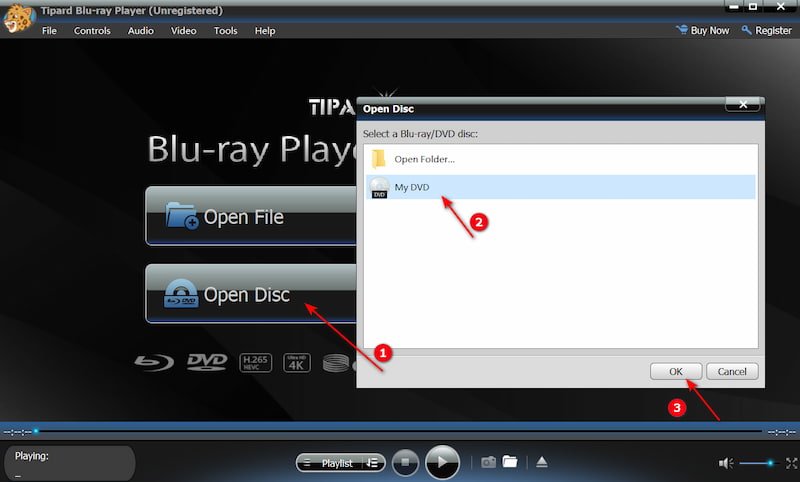Viewport: 800px width, 482px height.
Task: Open the Help menu
Action: tap(265, 31)
